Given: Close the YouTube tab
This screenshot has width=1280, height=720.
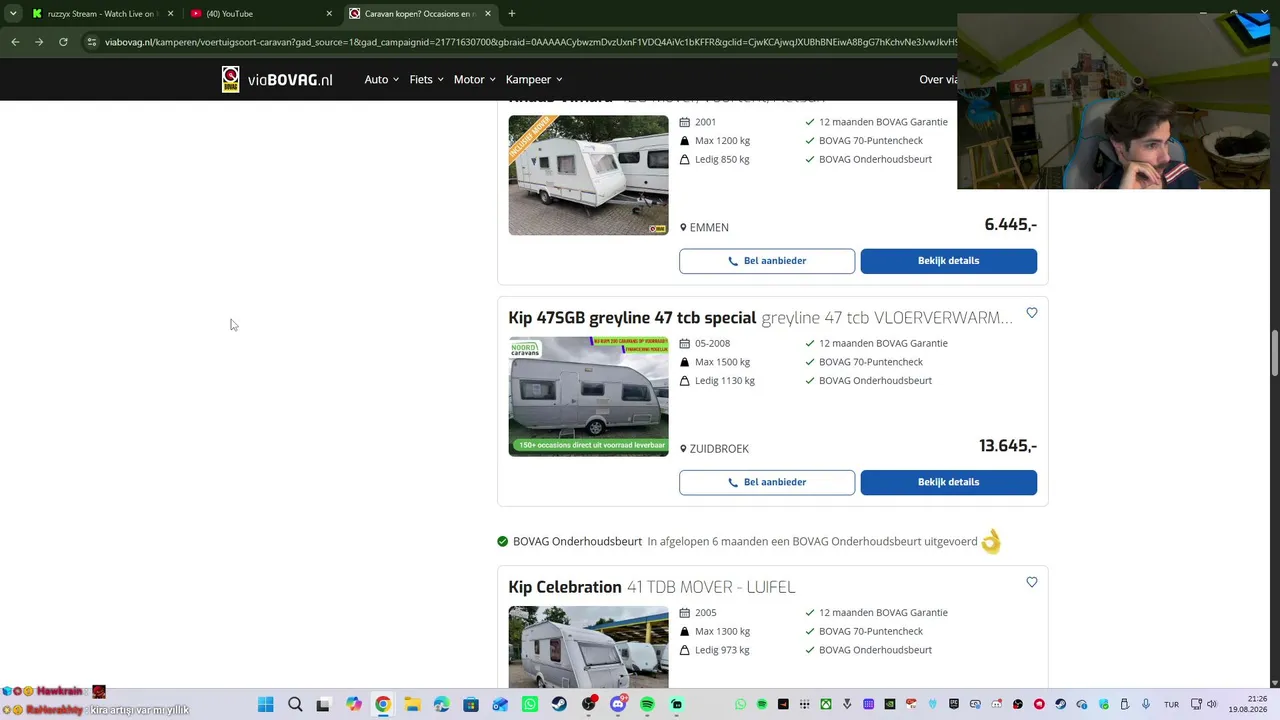Looking at the screenshot, I should point(329,14).
